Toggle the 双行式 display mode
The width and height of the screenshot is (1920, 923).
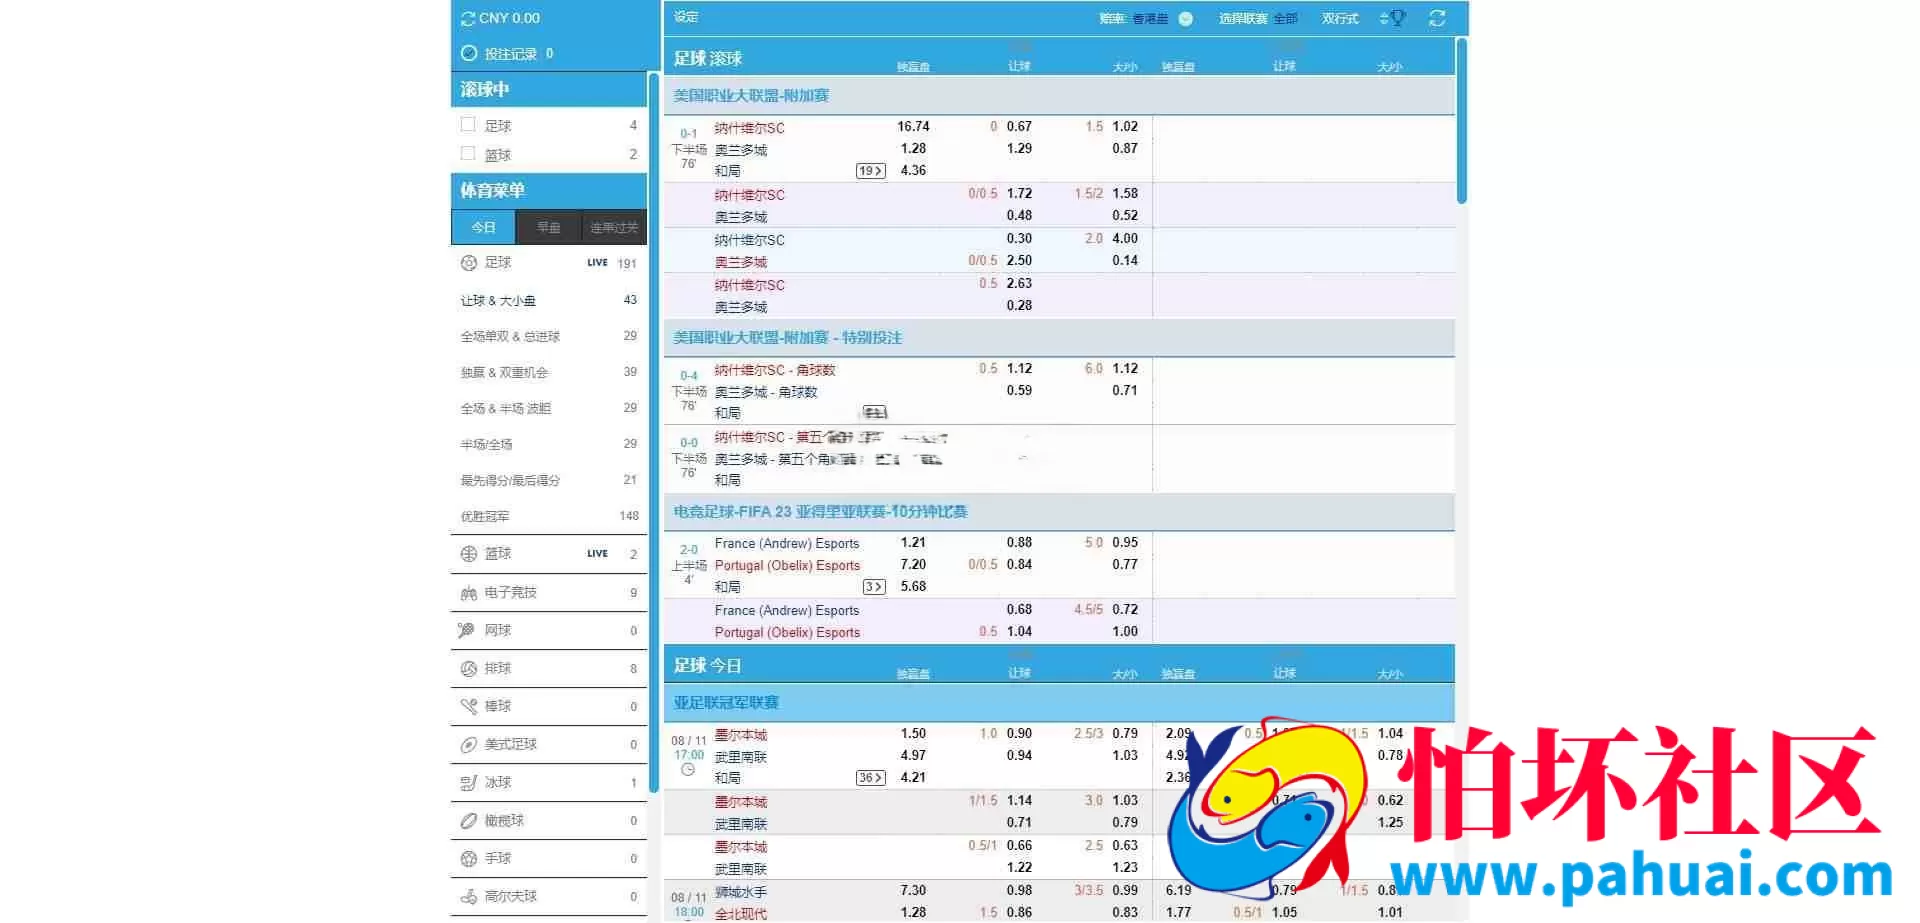coord(1340,18)
